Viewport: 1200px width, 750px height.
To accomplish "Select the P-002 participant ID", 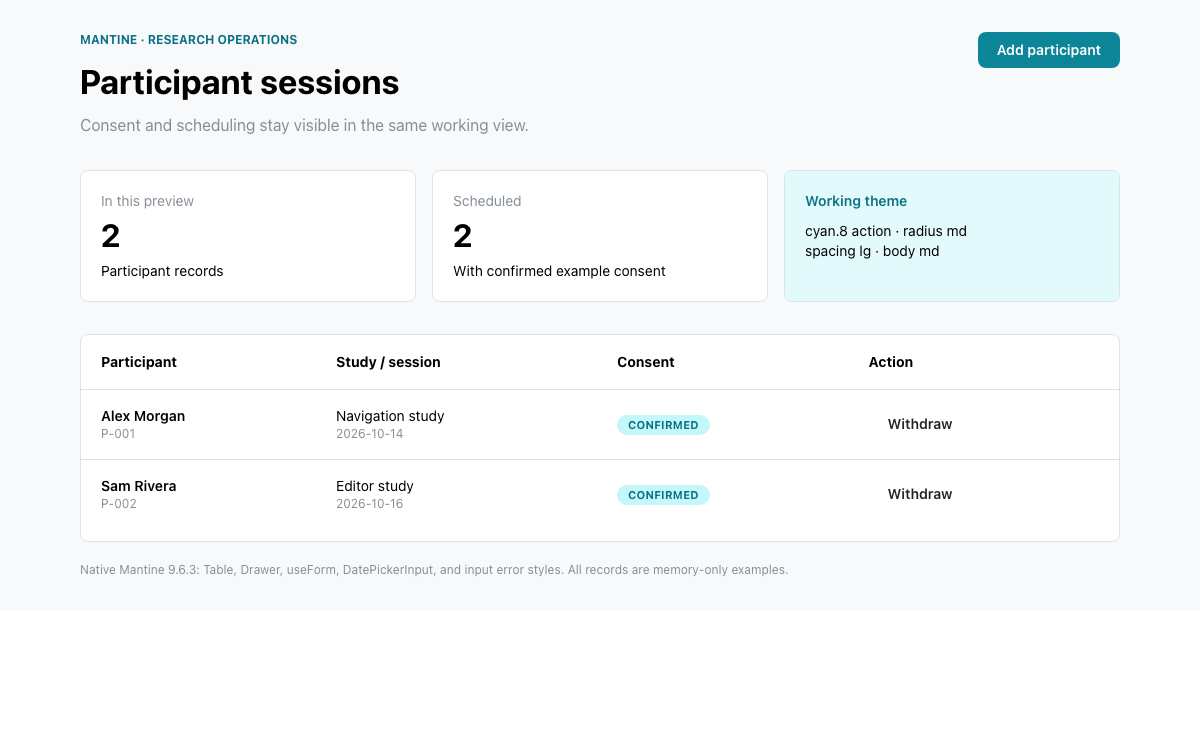I will (x=119, y=504).
